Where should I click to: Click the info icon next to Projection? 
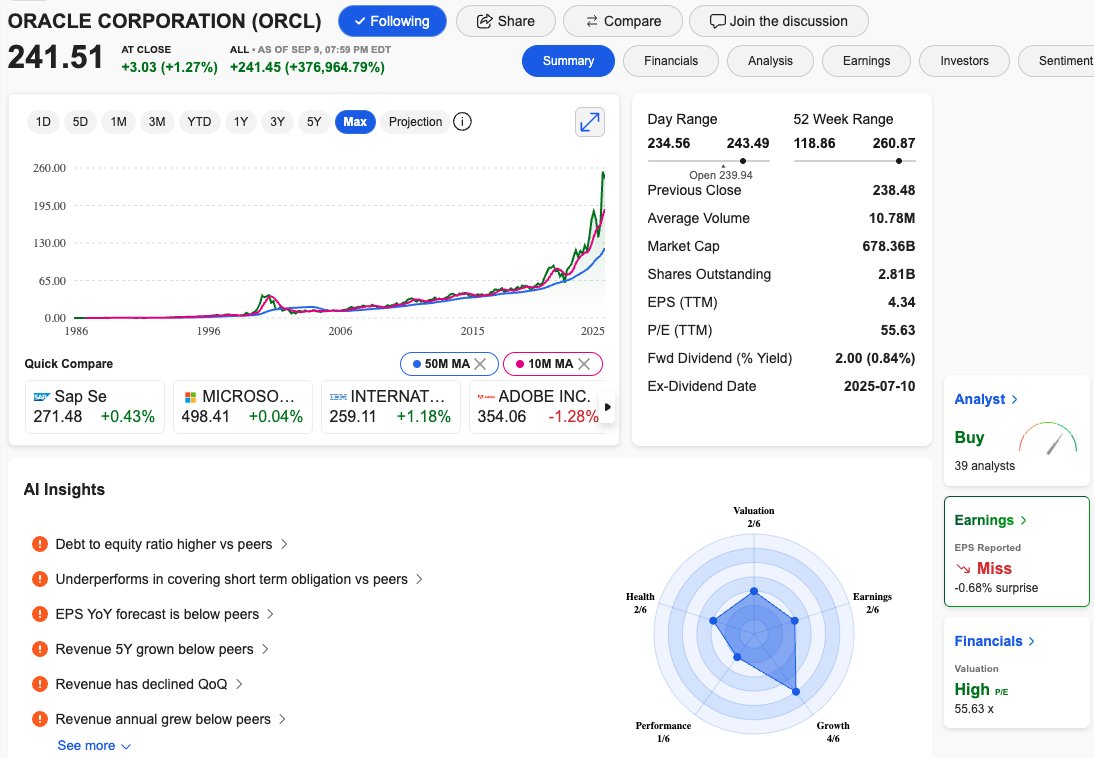[461, 121]
